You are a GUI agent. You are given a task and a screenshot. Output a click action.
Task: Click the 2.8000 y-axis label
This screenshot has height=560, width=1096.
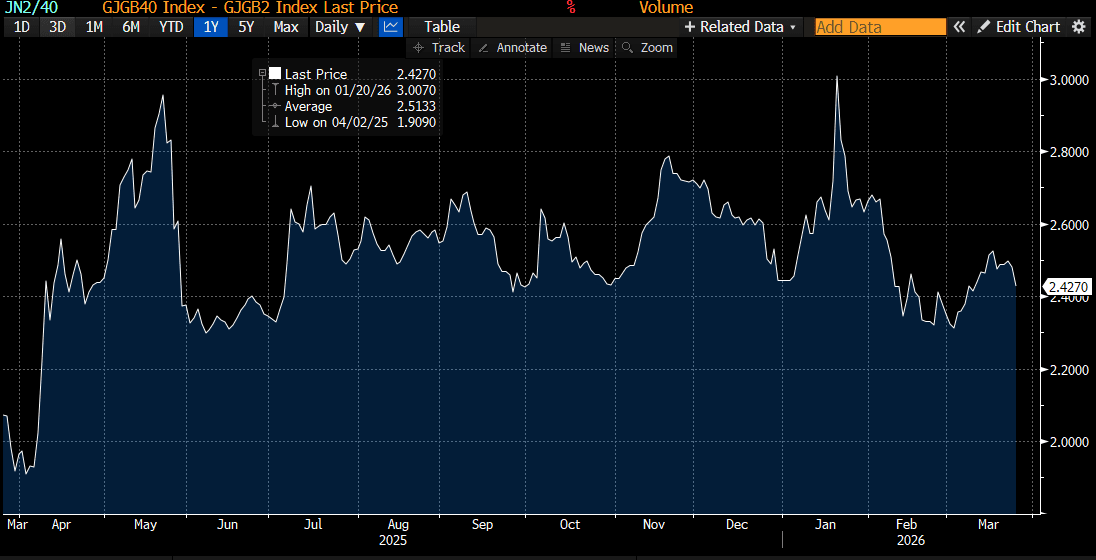point(1069,152)
